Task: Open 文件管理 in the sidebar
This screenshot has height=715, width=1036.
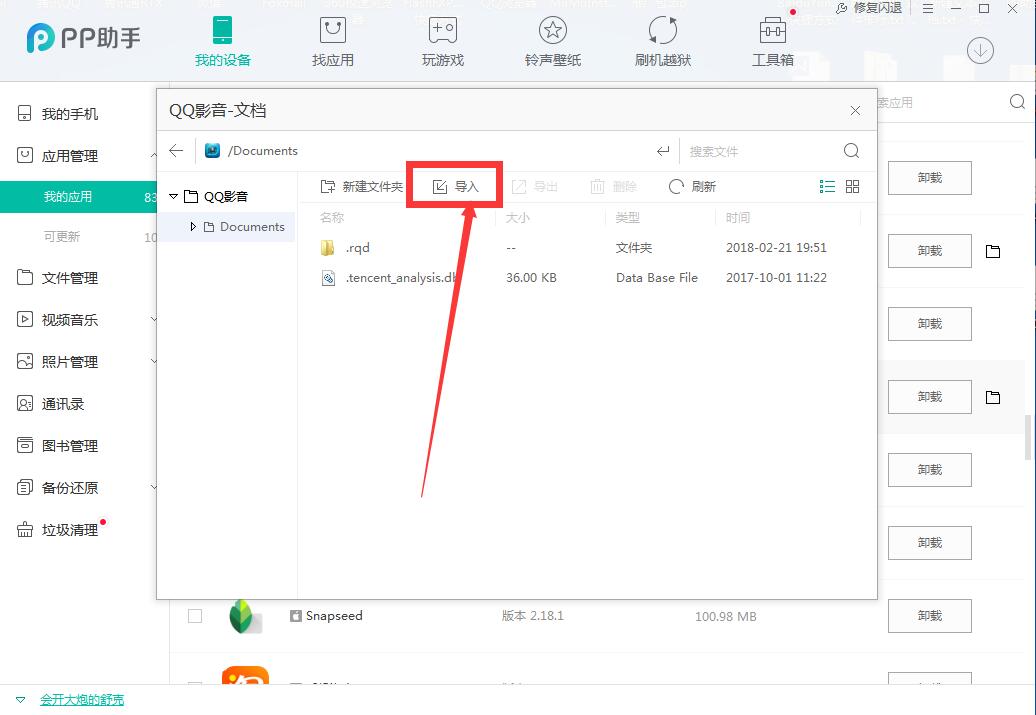Action: 57,278
